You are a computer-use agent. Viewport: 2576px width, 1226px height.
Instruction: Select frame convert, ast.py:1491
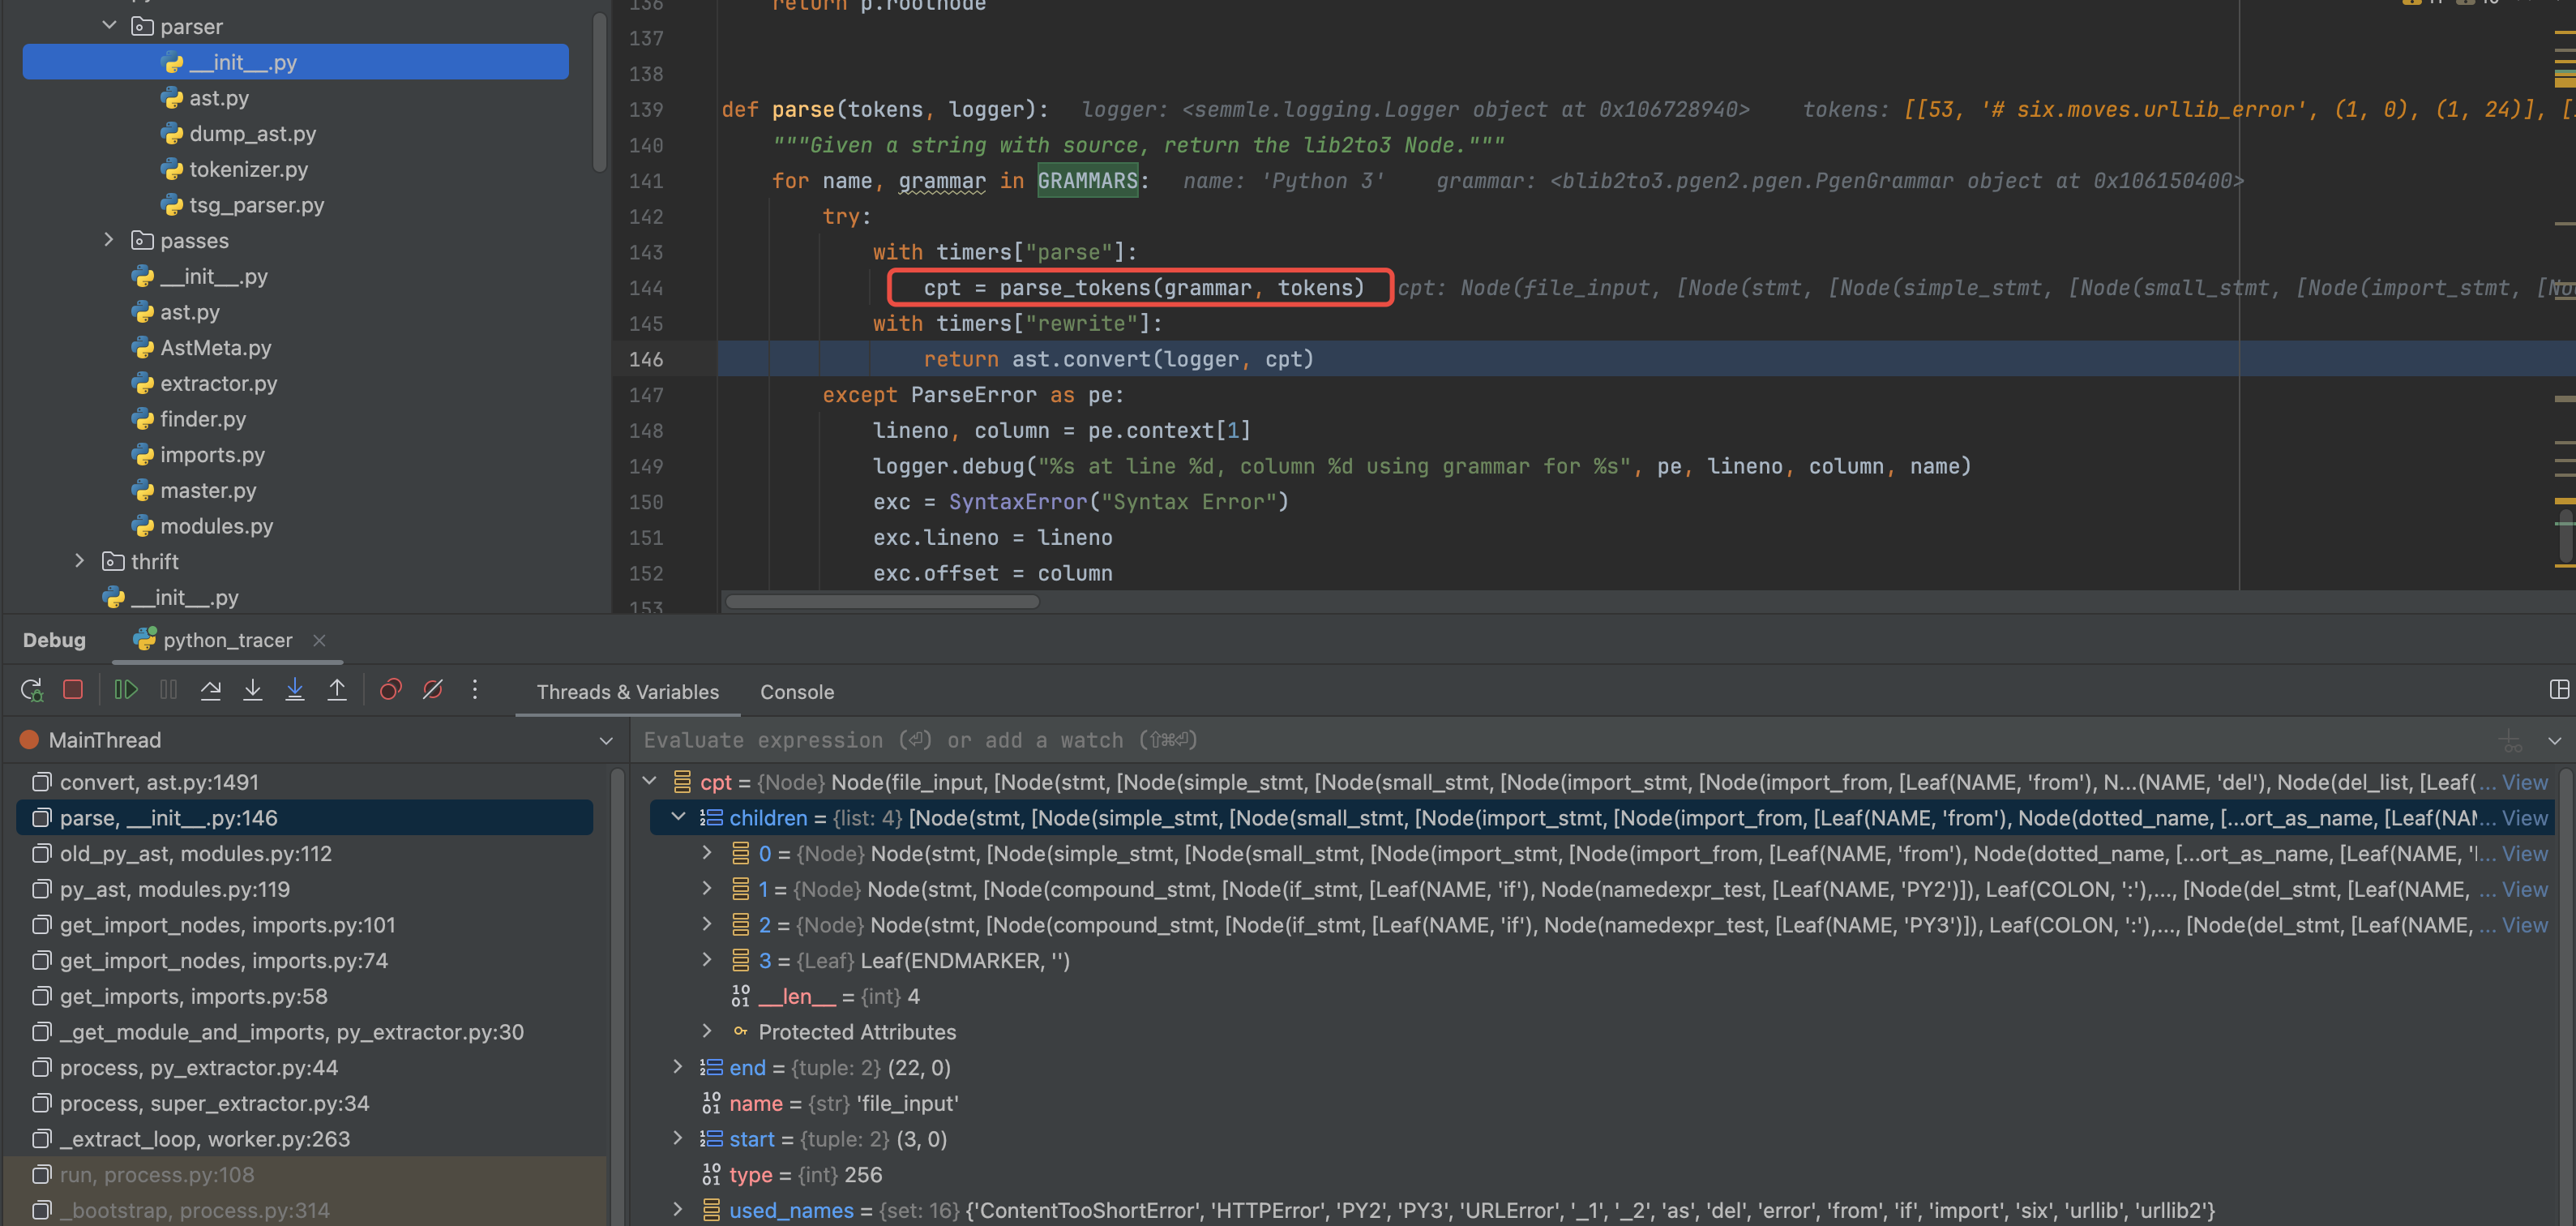pyautogui.click(x=305, y=782)
